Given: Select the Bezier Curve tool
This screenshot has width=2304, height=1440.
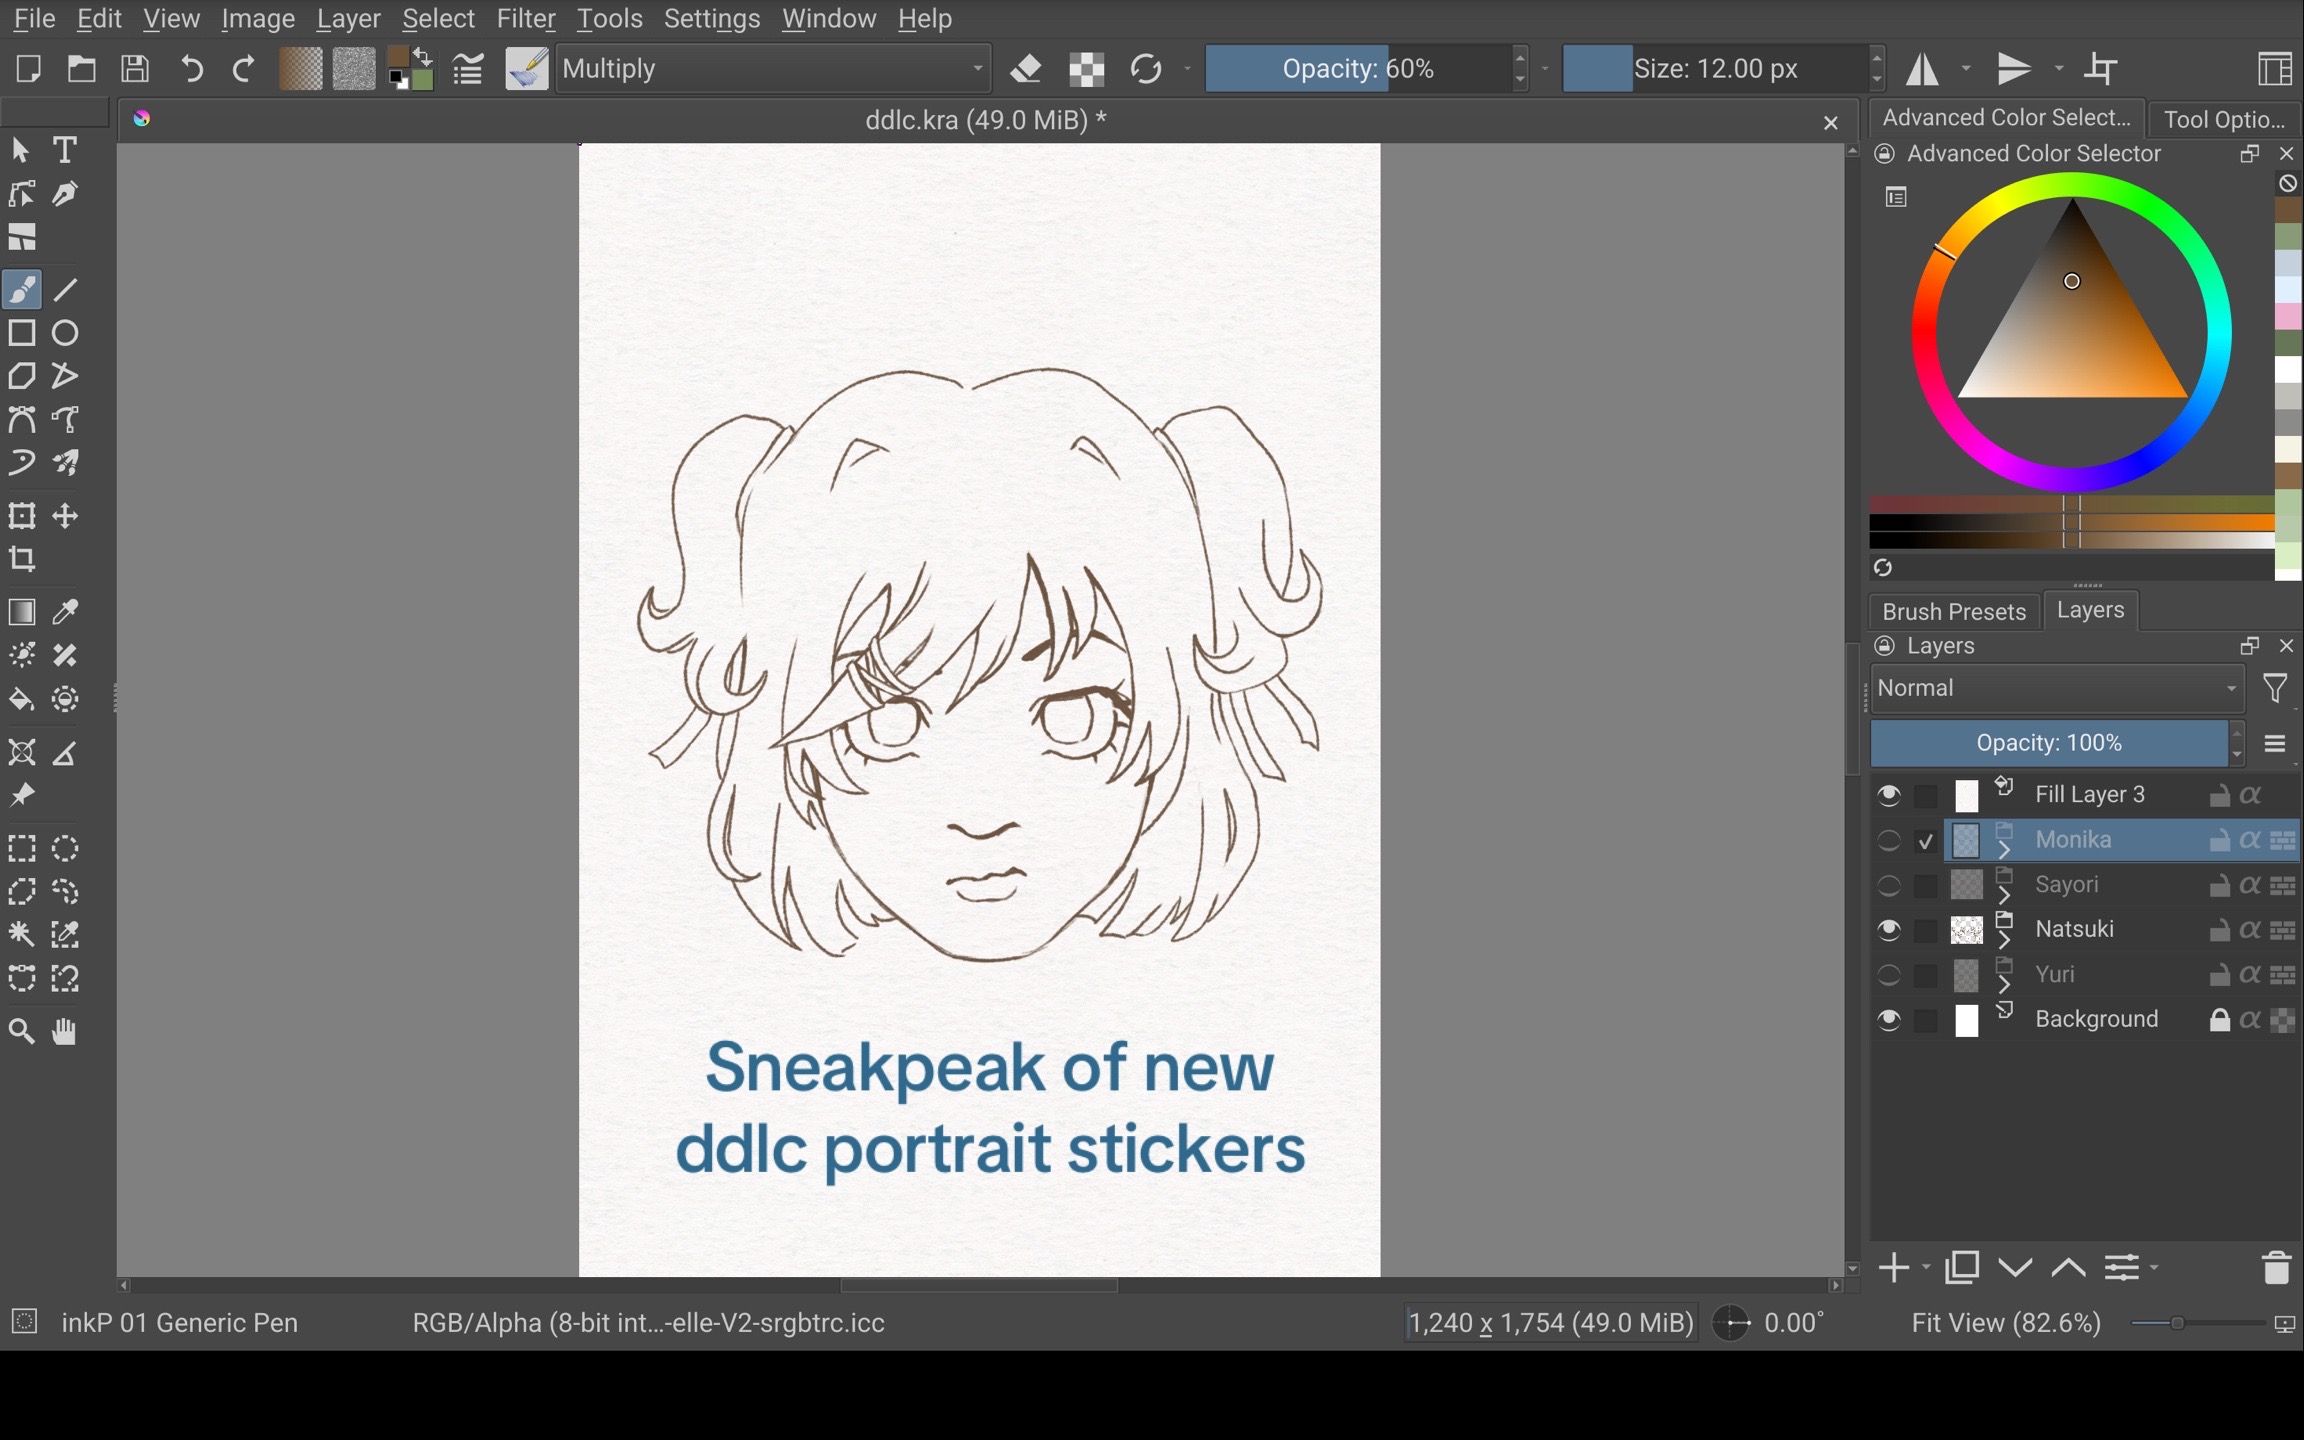Looking at the screenshot, I should (x=22, y=420).
